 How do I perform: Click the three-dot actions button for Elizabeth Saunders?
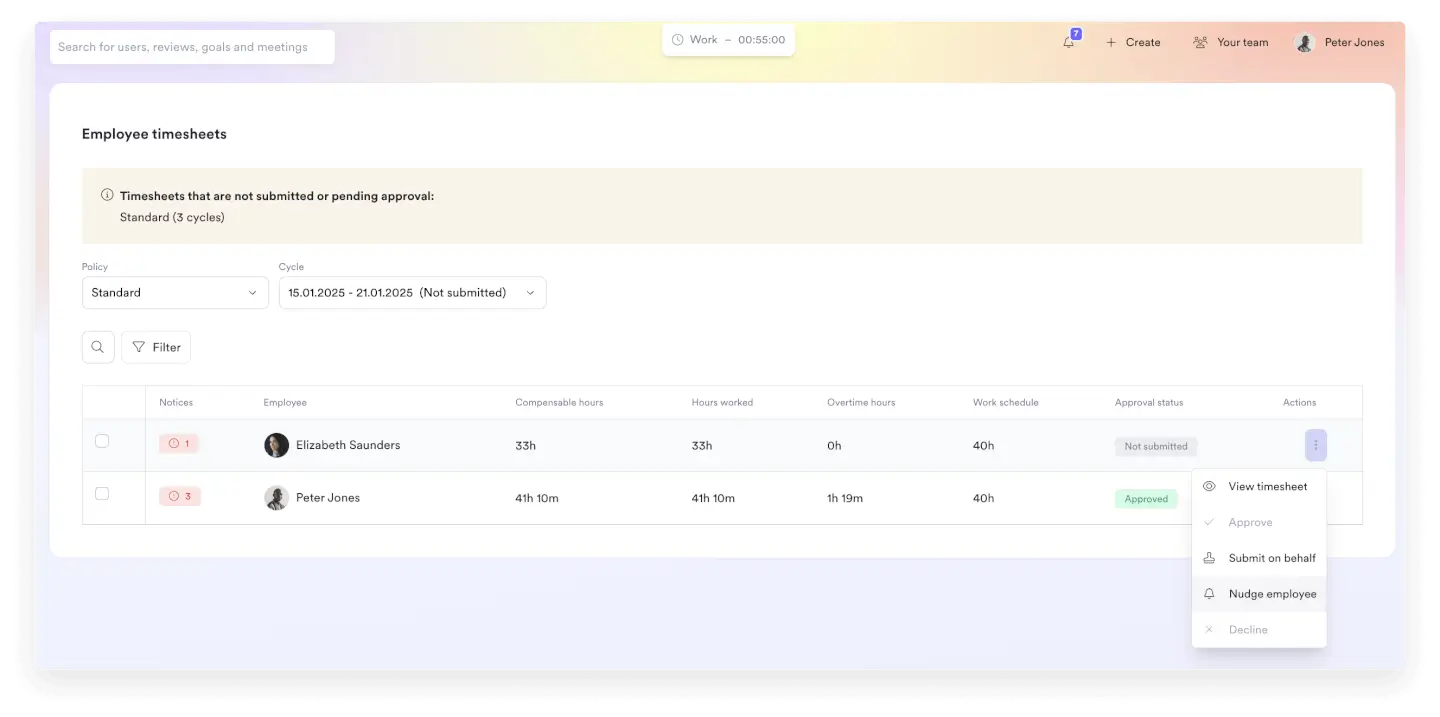(x=1315, y=445)
